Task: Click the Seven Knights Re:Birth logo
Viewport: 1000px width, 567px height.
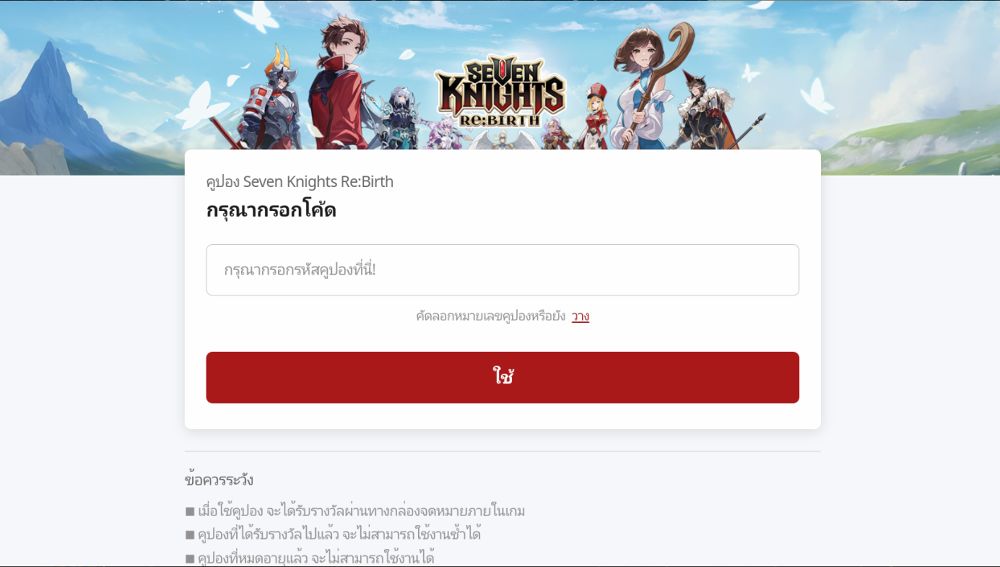Action: click(501, 93)
